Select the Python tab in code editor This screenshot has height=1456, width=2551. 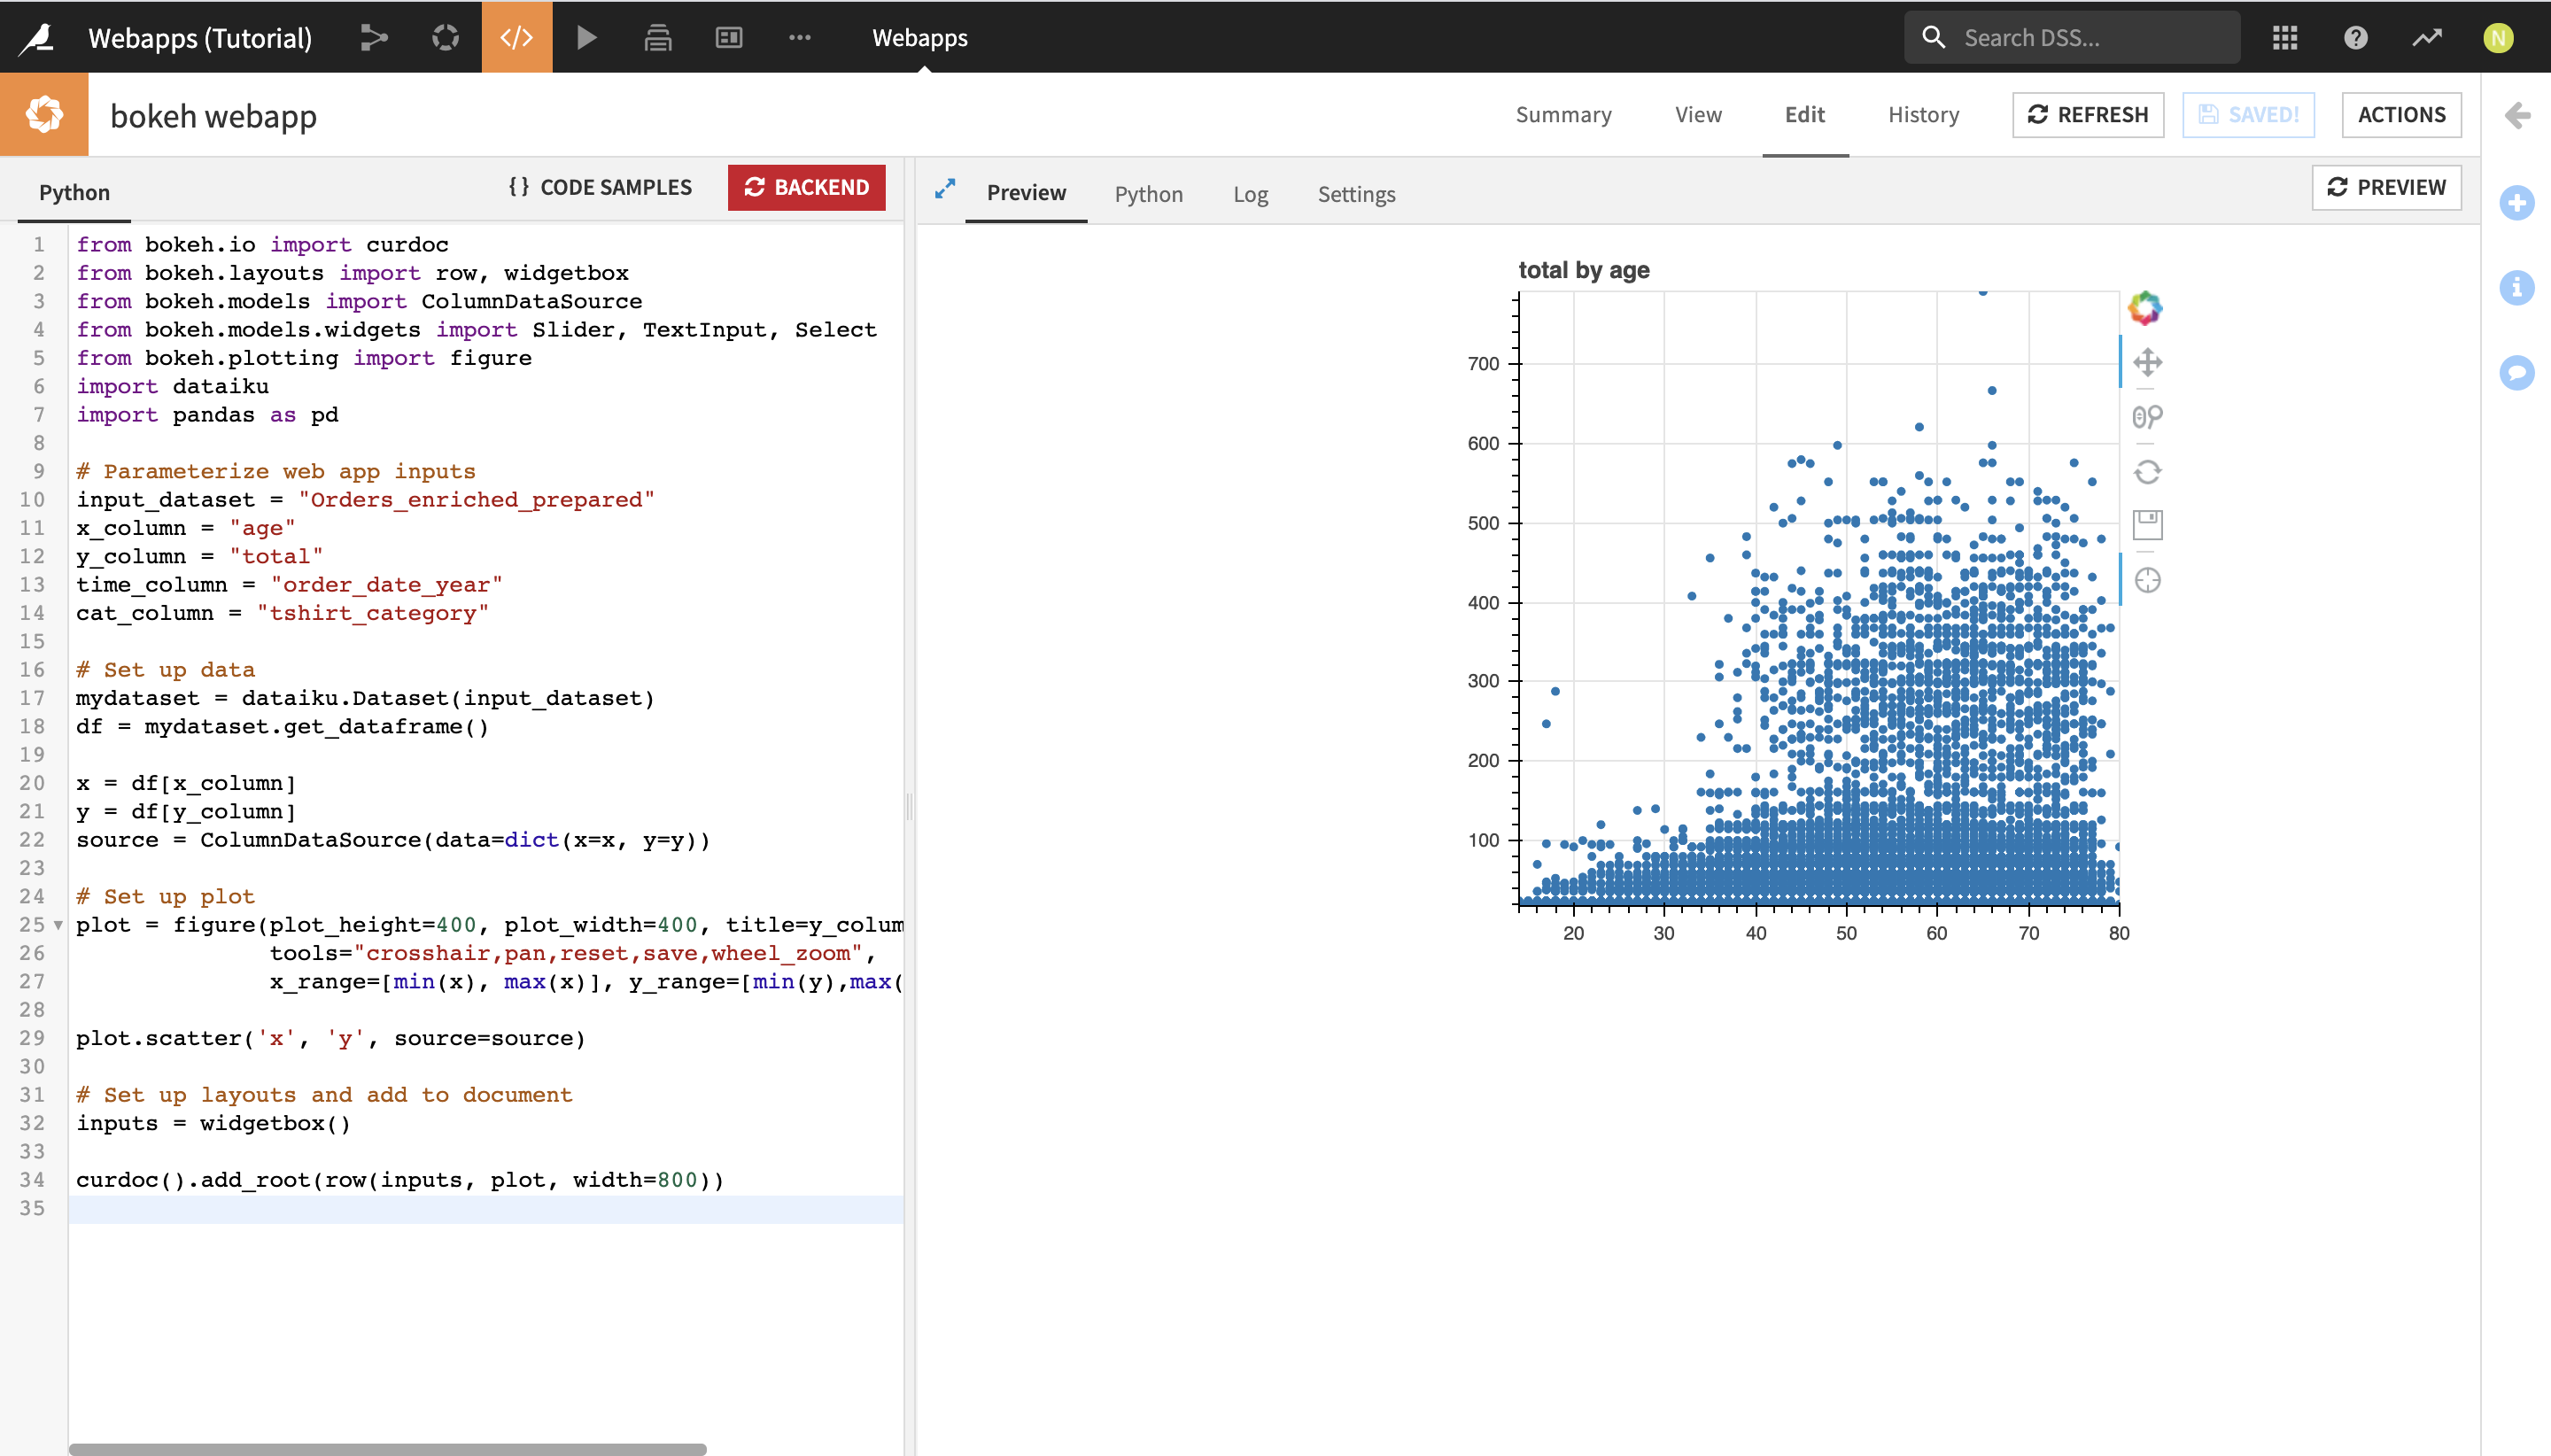(x=75, y=193)
